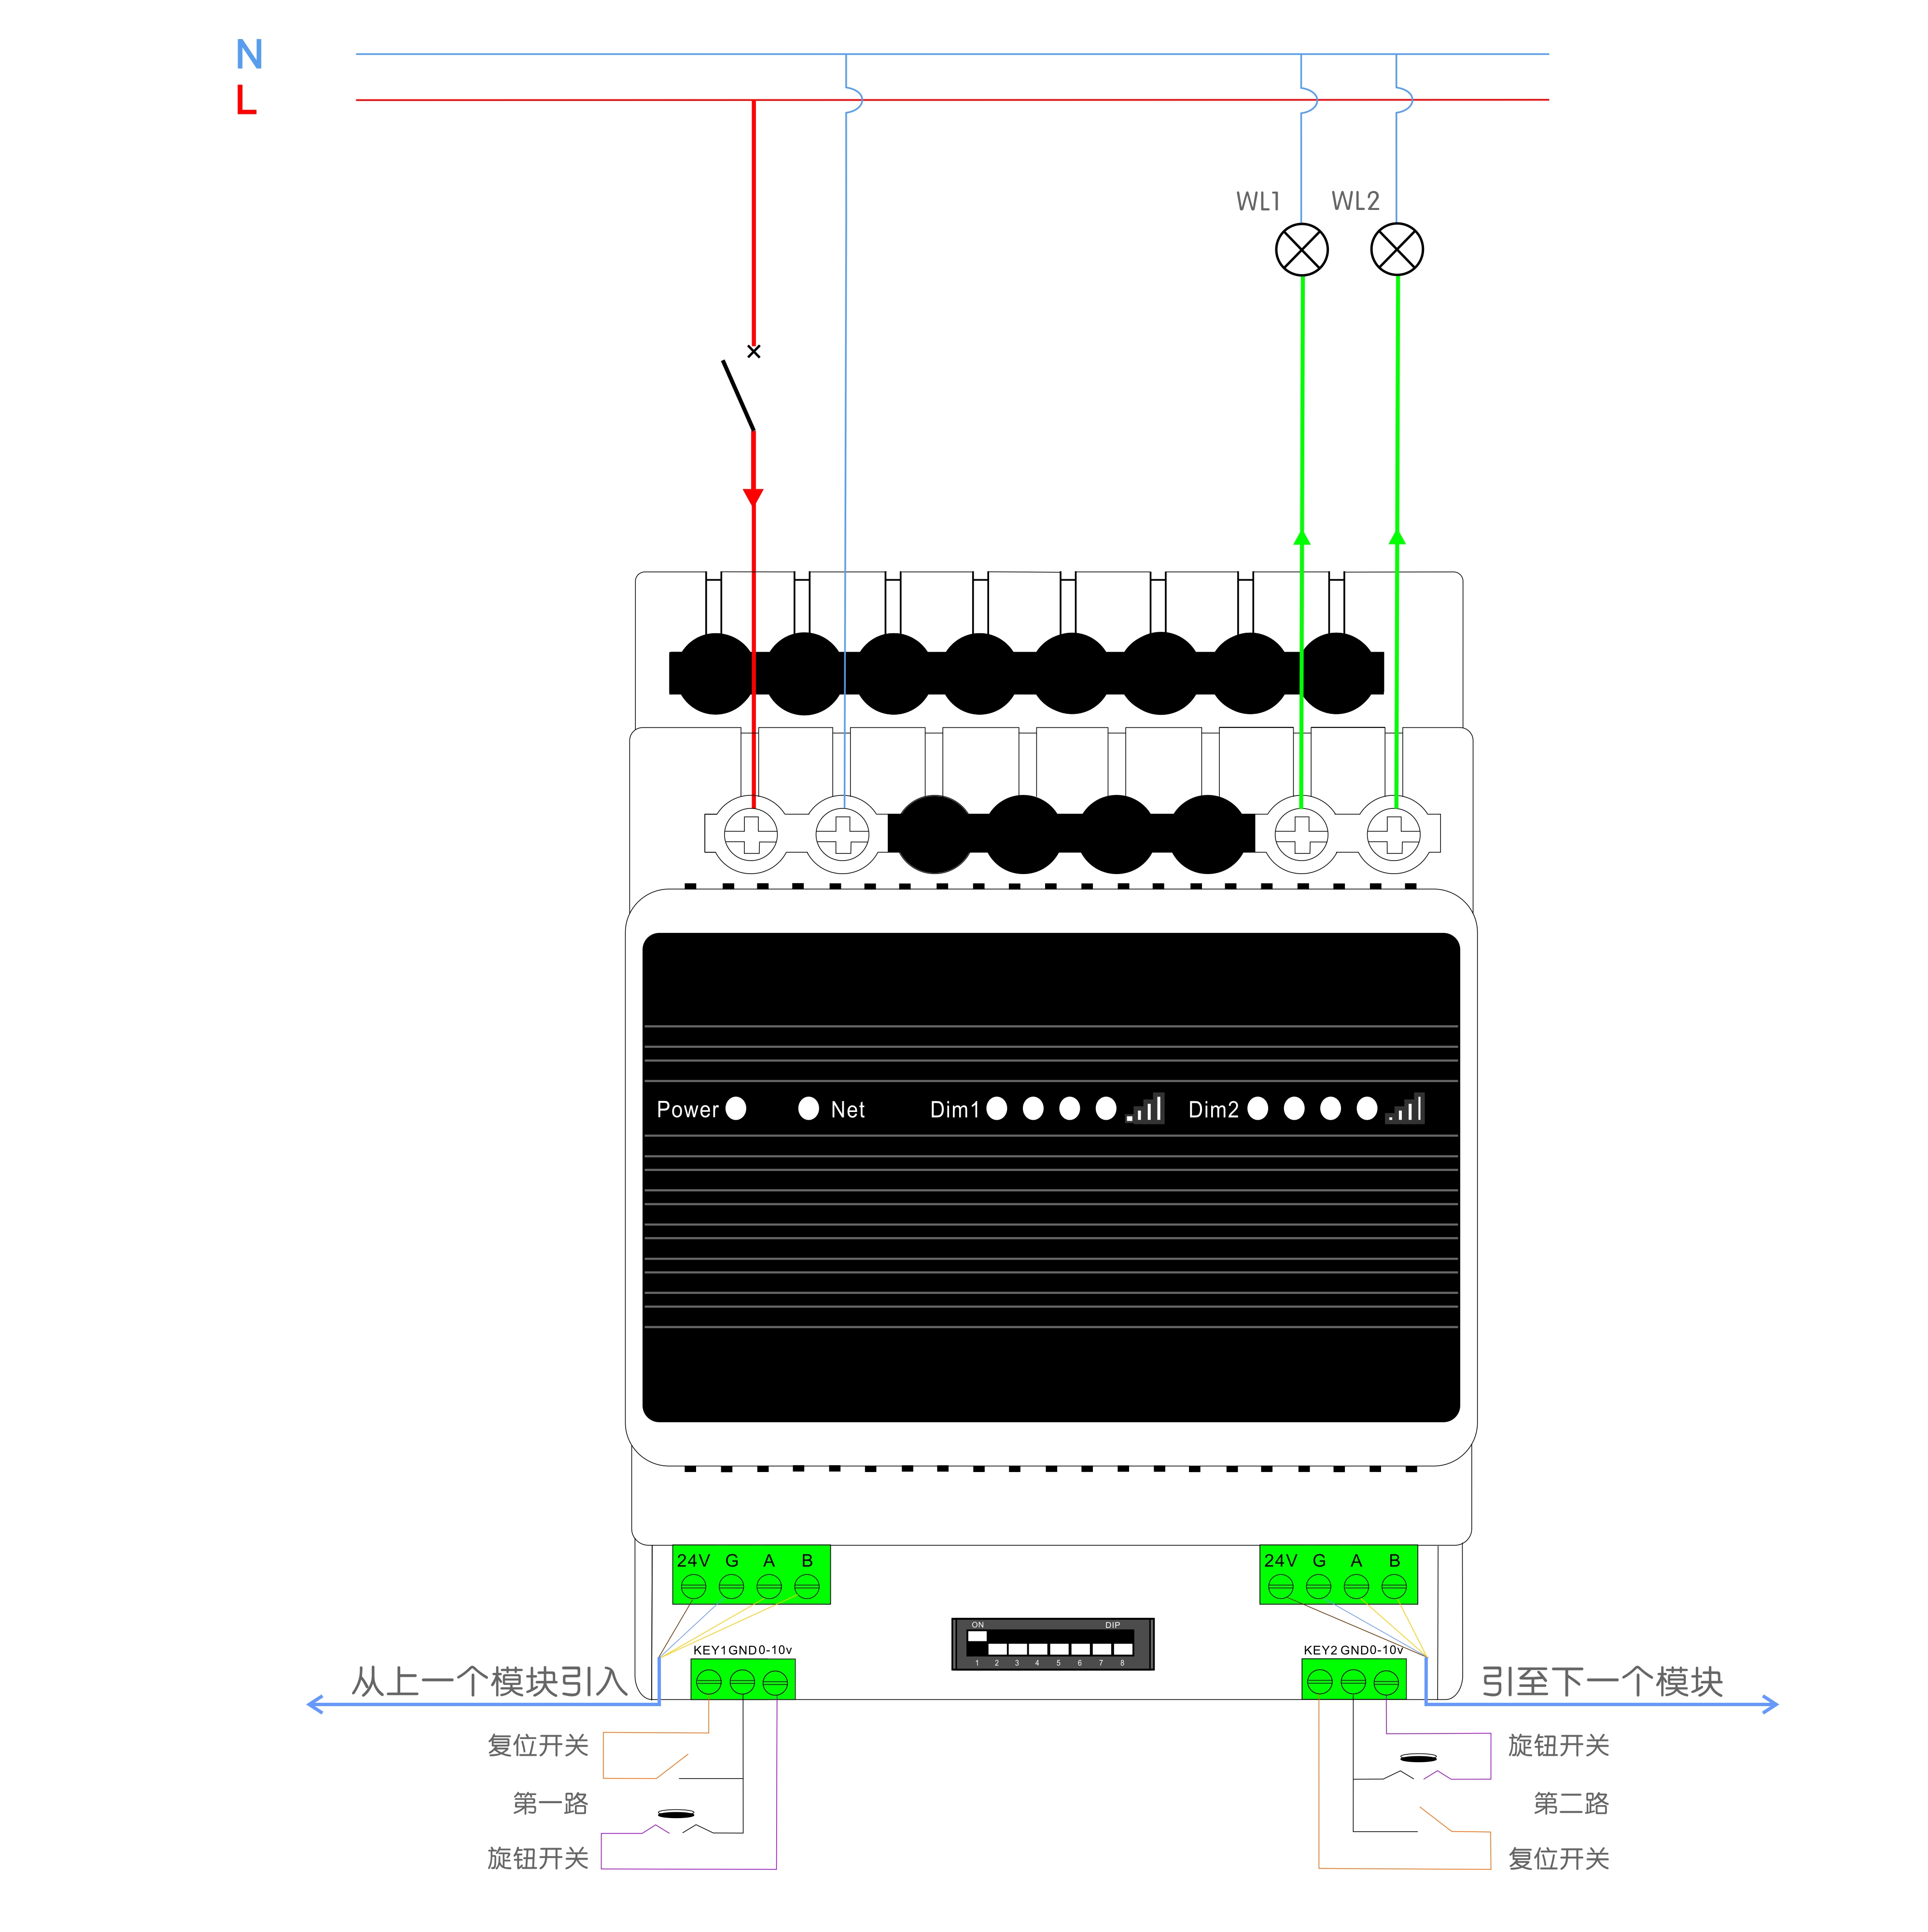This screenshot has width=1928, height=1932.
Task: Click the rotary knob symbol of the 第二路 circuit
Action: (x=1417, y=1757)
